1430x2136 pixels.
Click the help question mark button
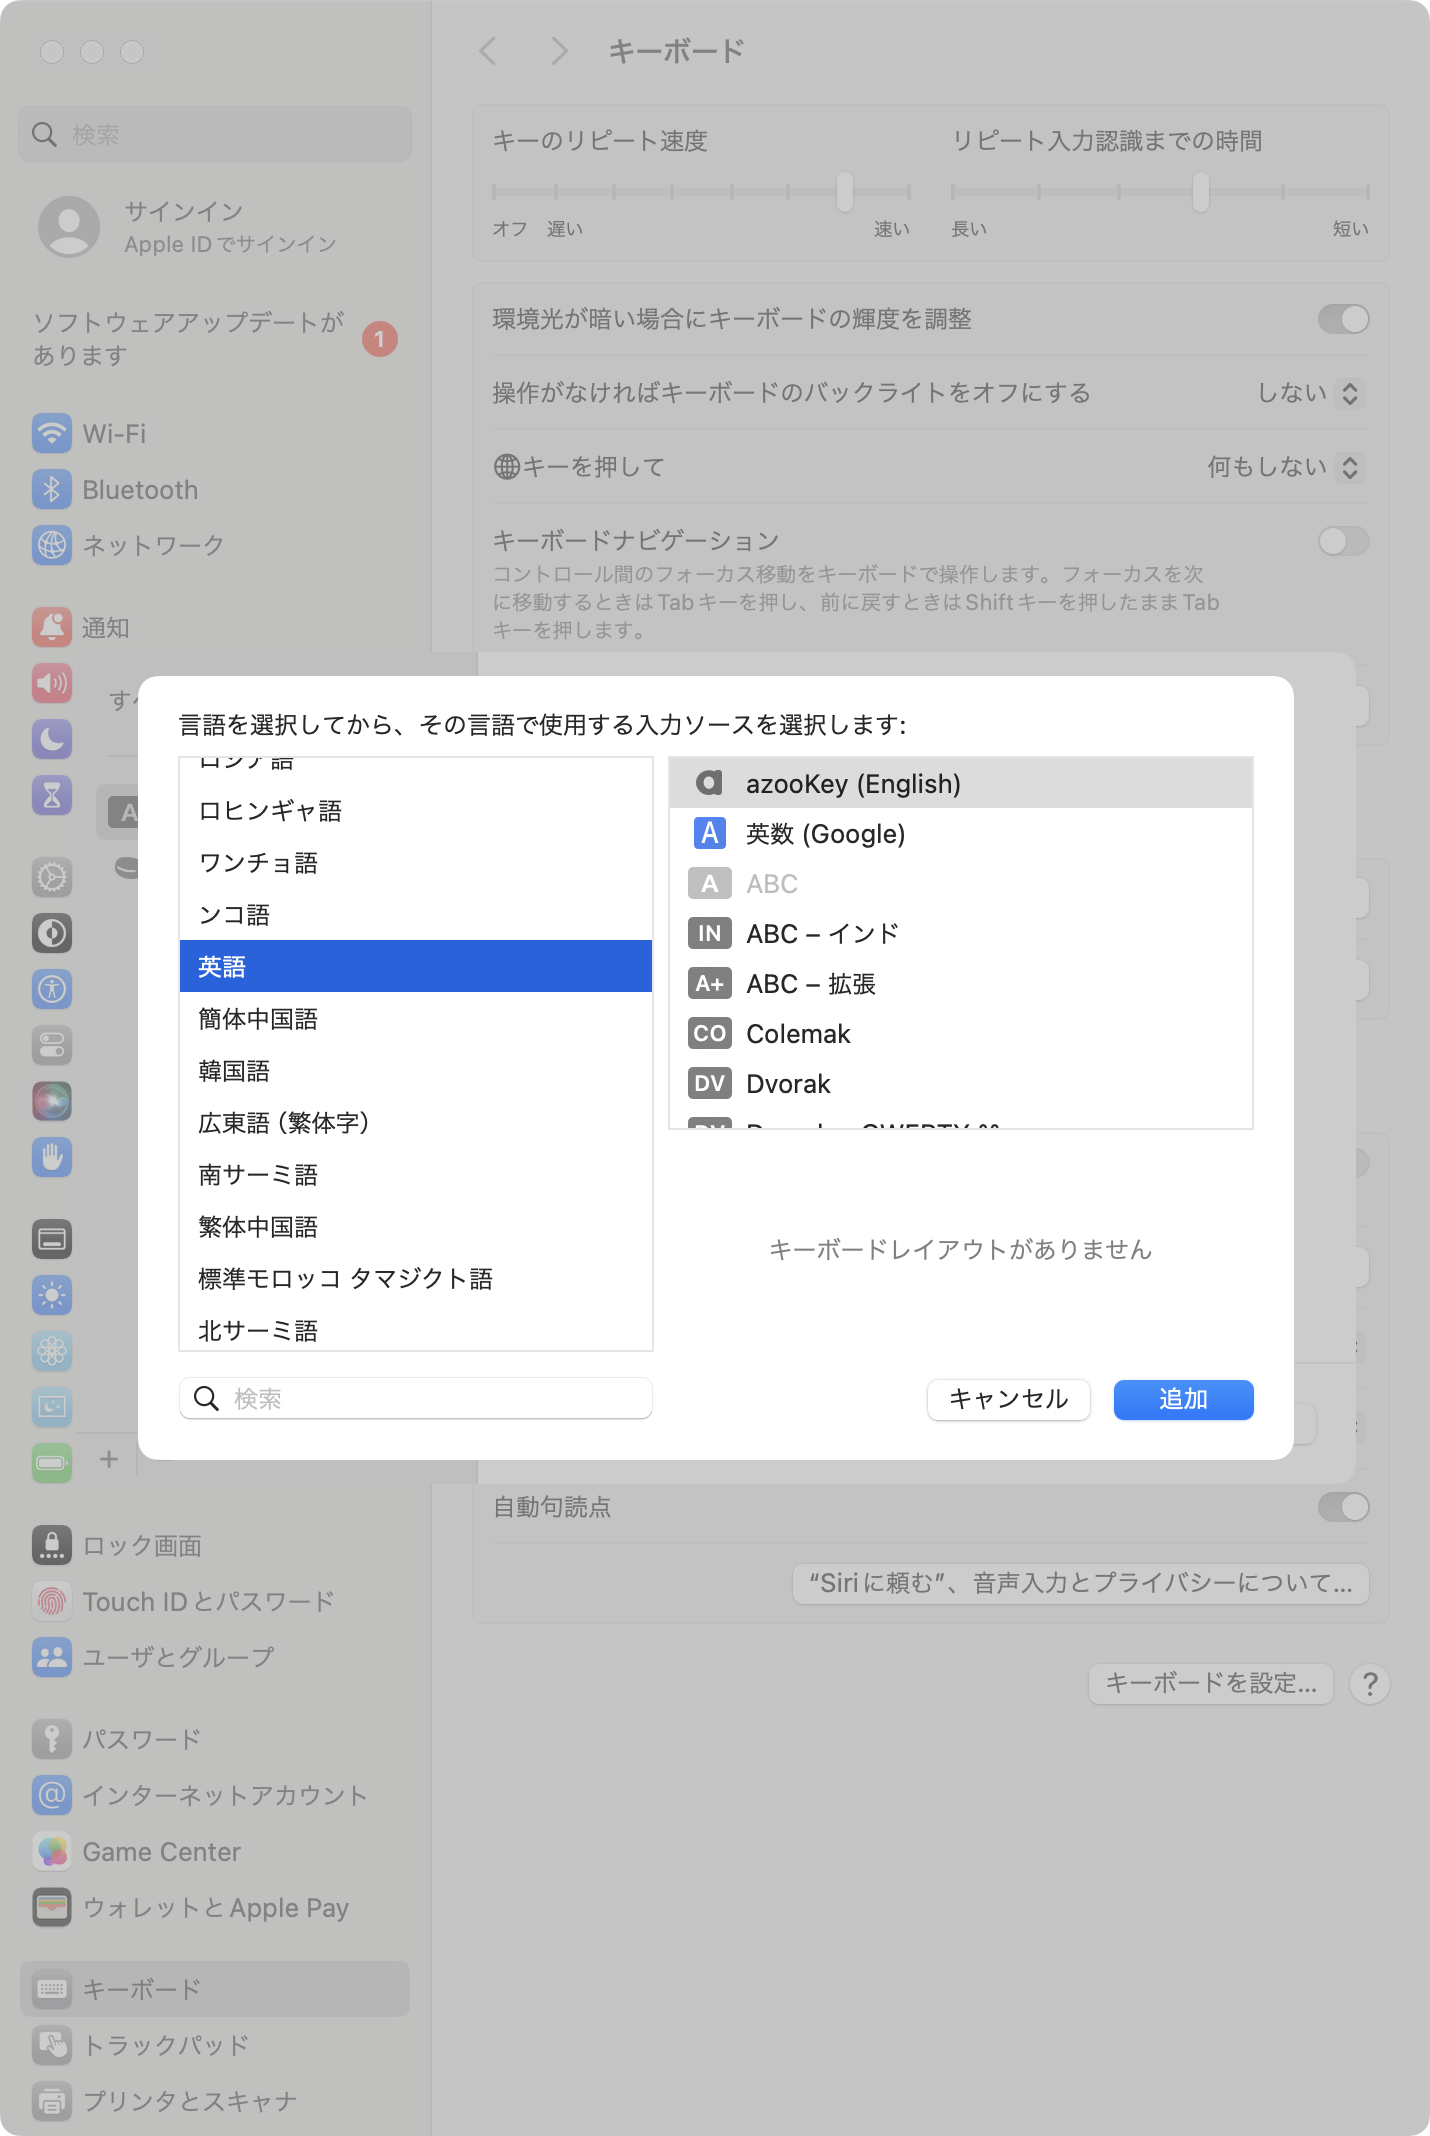(x=1370, y=1684)
